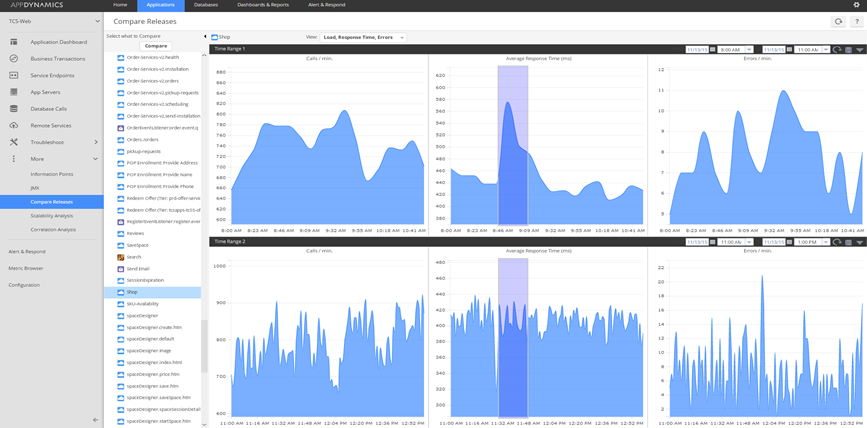Go to the Home tab
The height and width of the screenshot is (428, 867).
tap(119, 5)
